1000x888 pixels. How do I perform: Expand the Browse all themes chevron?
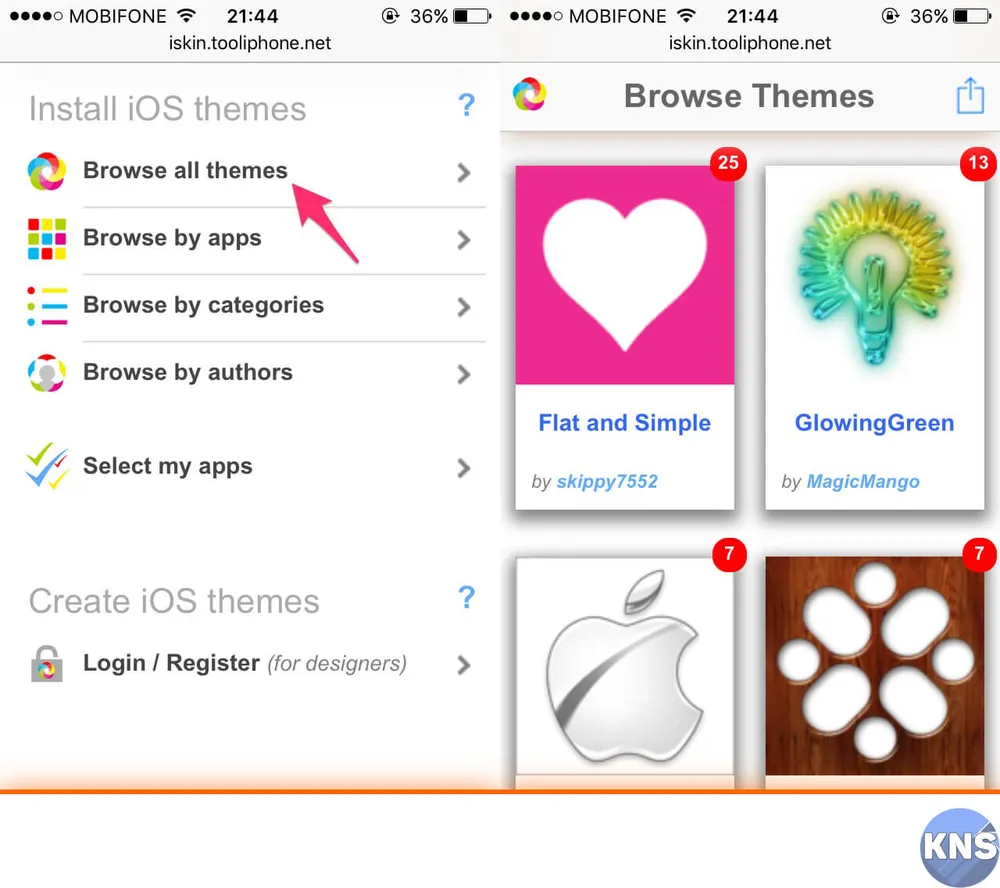click(x=464, y=172)
